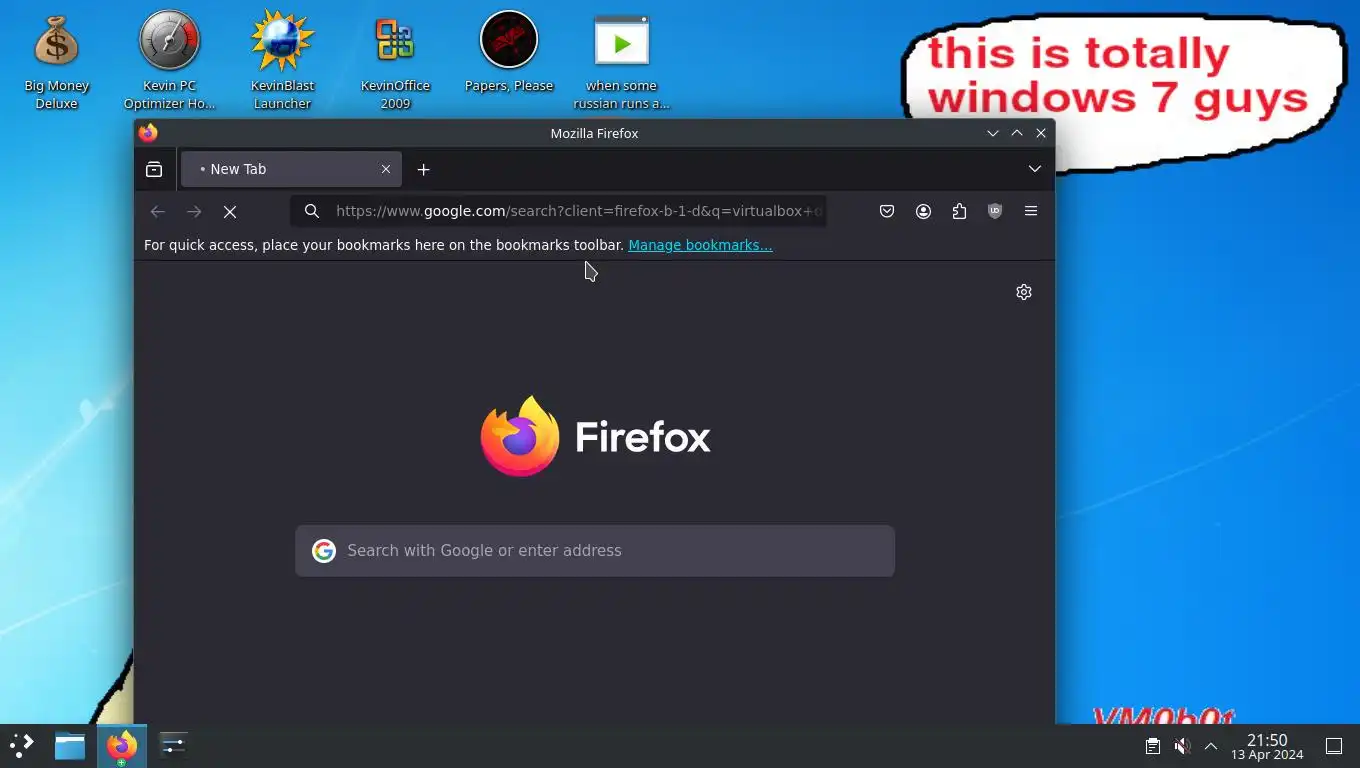Open the clock showing 21:50

(x=1267, y=746)
